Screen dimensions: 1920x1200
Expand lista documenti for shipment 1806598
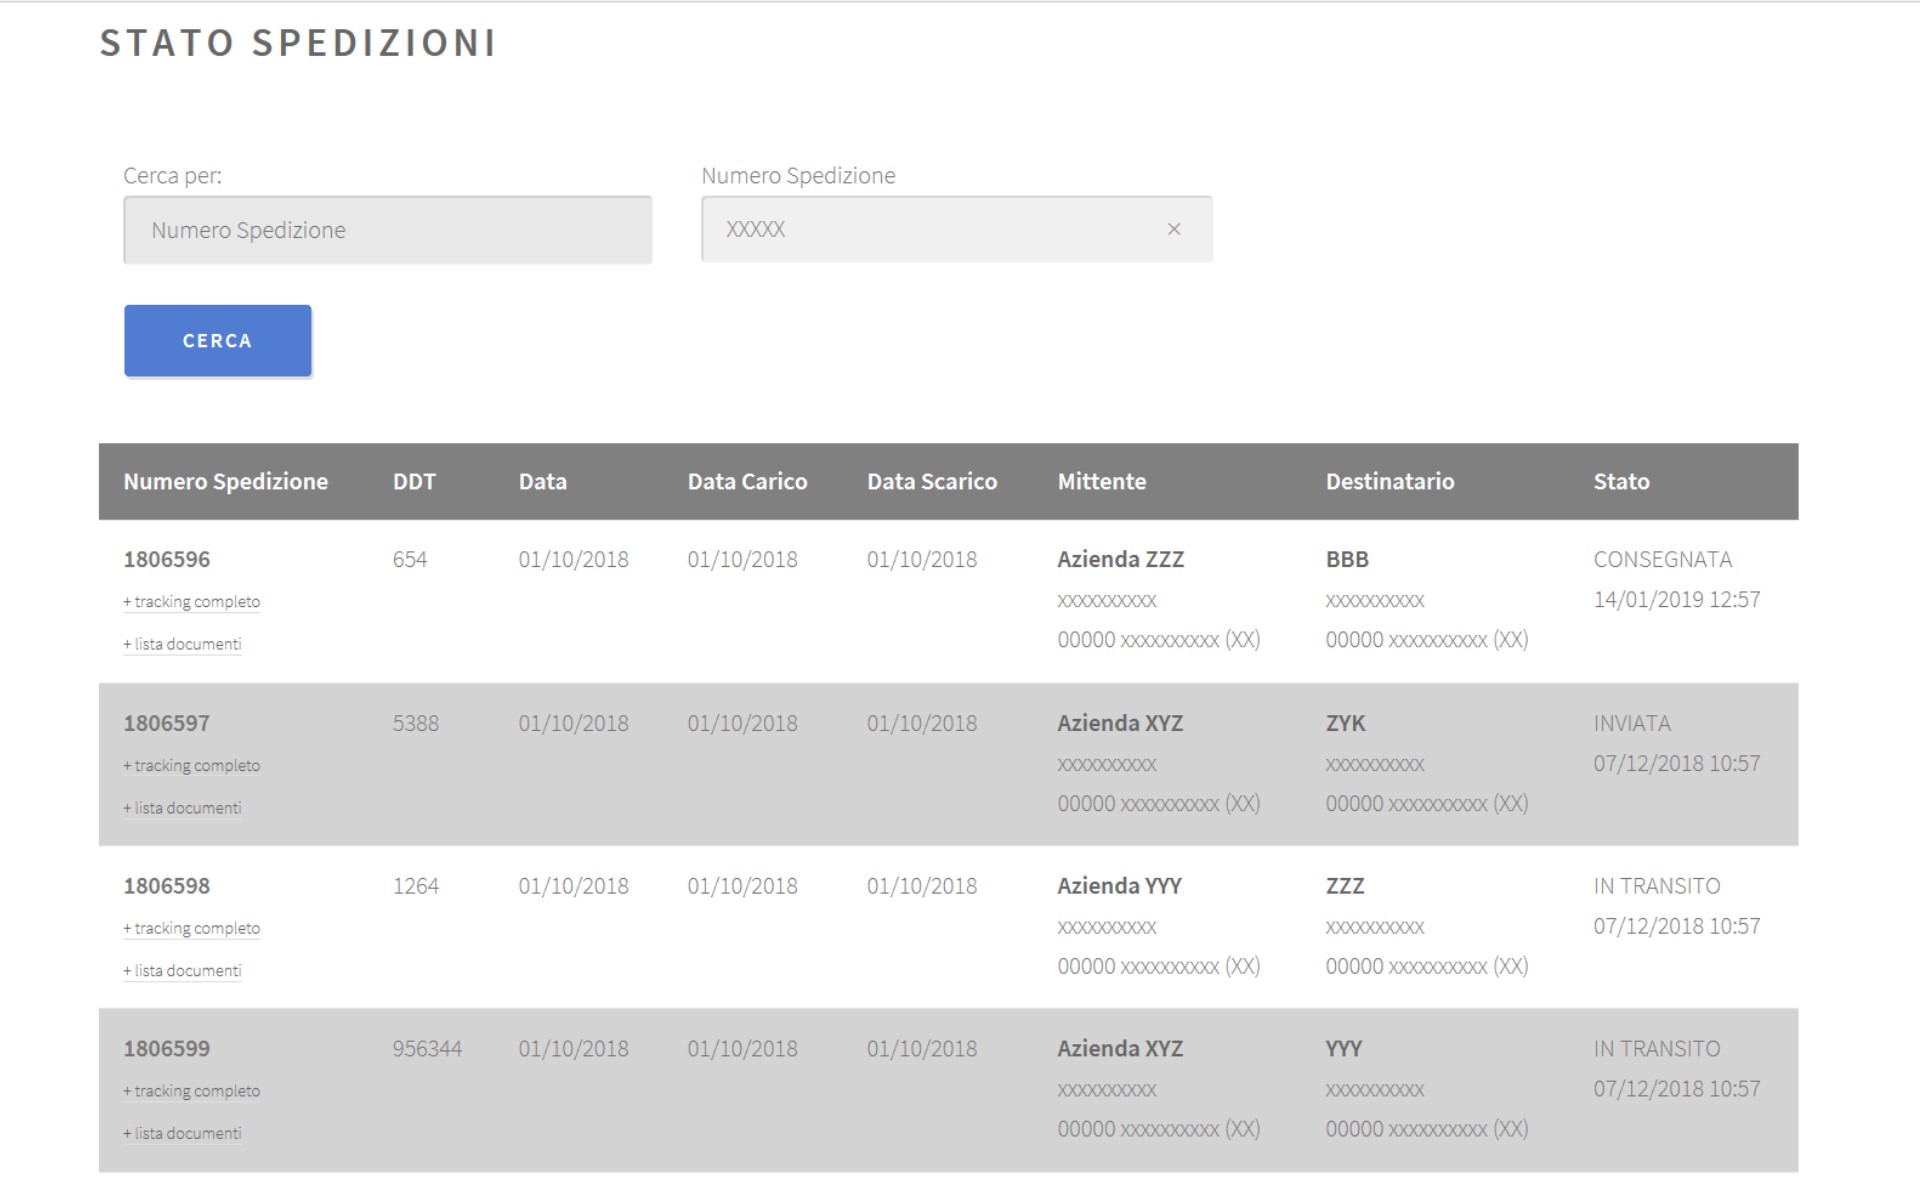182,971
